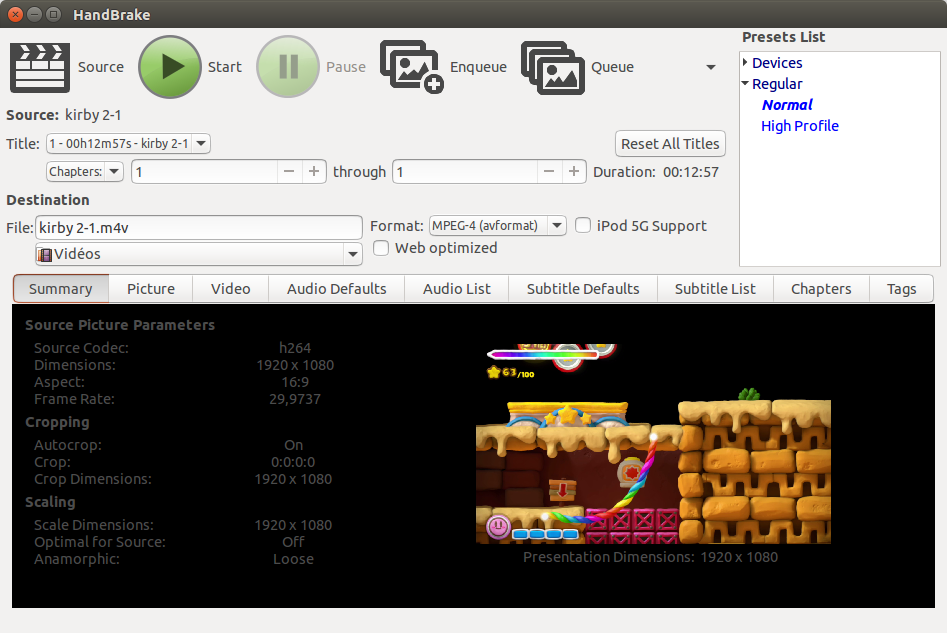Expand the Devices preset group
Screen dimensions: 947x633
click(745, 62)
